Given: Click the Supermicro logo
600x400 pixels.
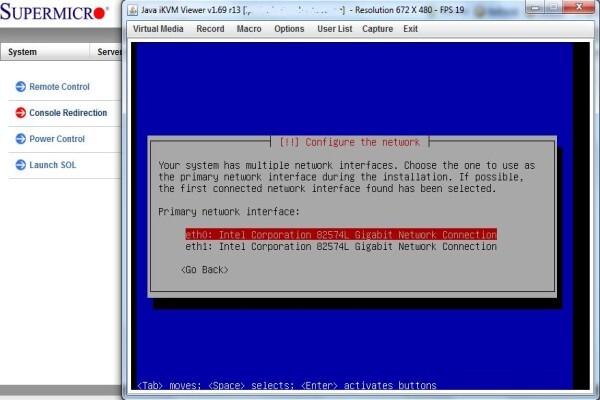Looking at the screenshot, I should pyautogui.click(x=54, y=12).
